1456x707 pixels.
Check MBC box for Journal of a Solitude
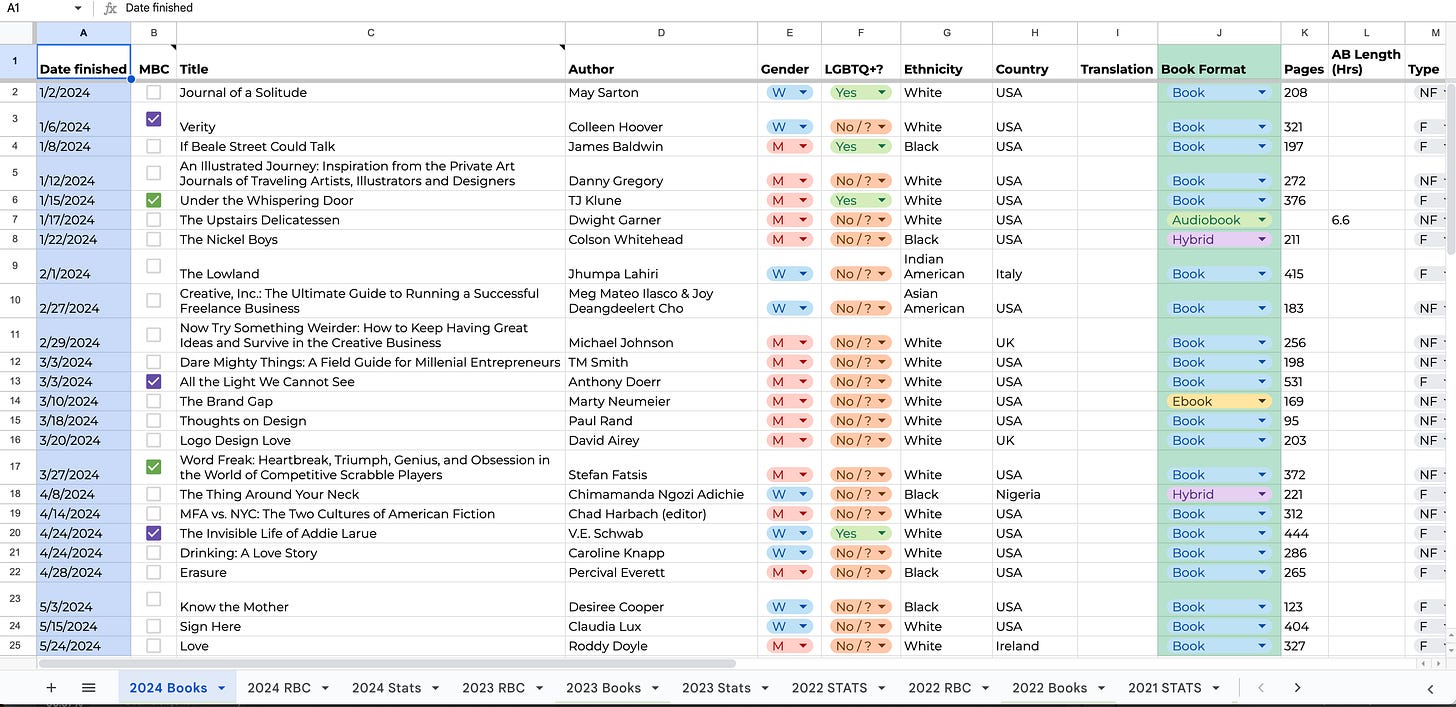coord(153,92)
